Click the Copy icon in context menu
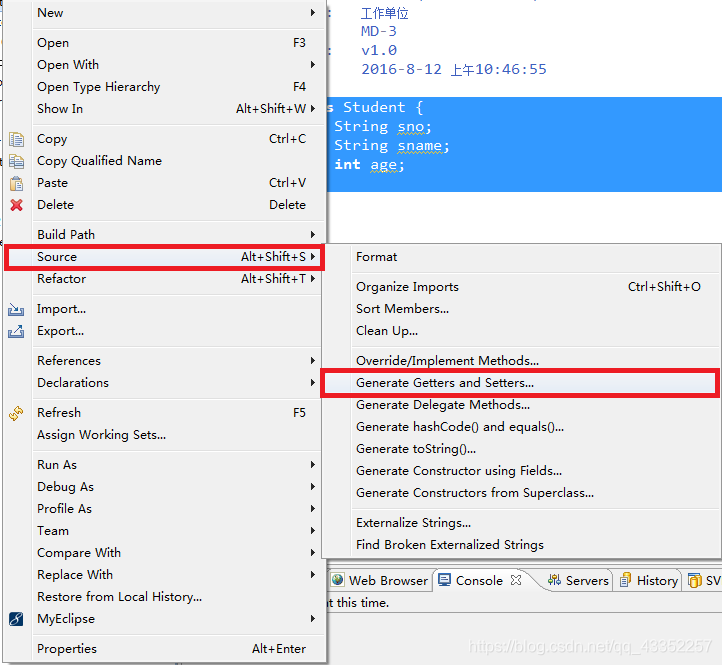This screenshot has width=722, height=665. tap(16, 139)
